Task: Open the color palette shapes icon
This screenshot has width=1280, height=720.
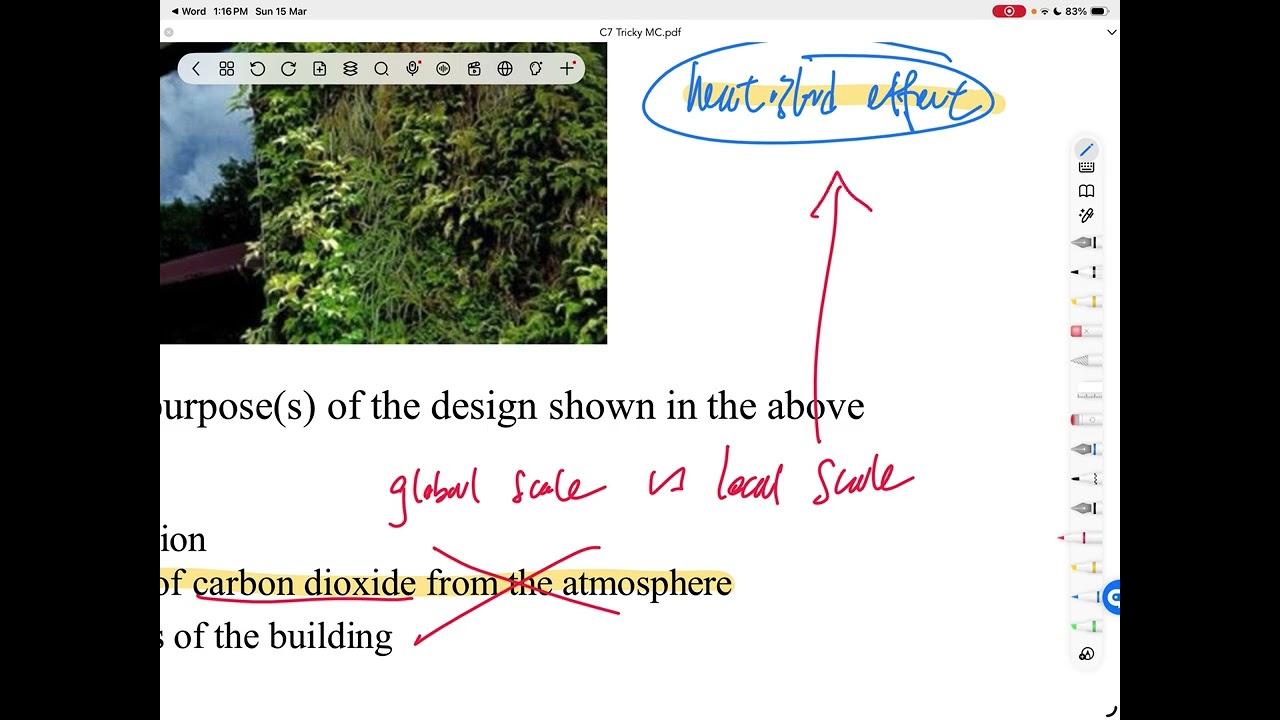Action: coord(1086,654)
